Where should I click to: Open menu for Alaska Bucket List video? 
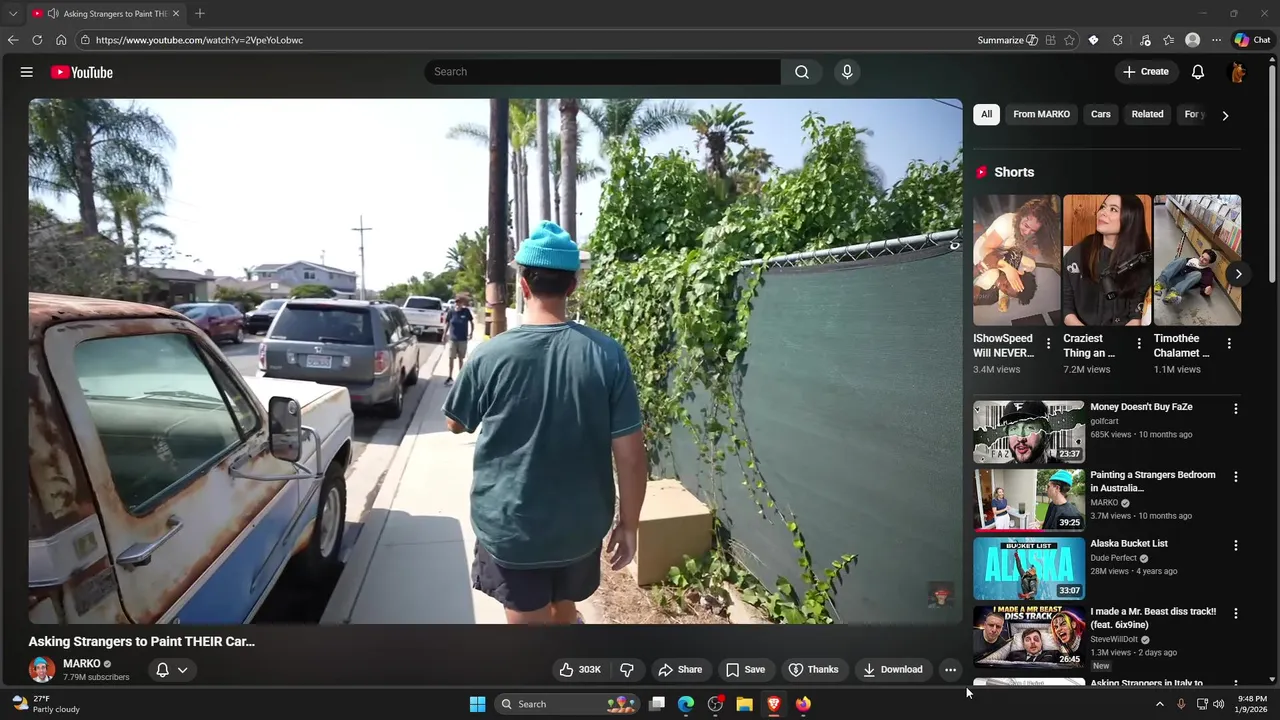(x=1235, y=546)
